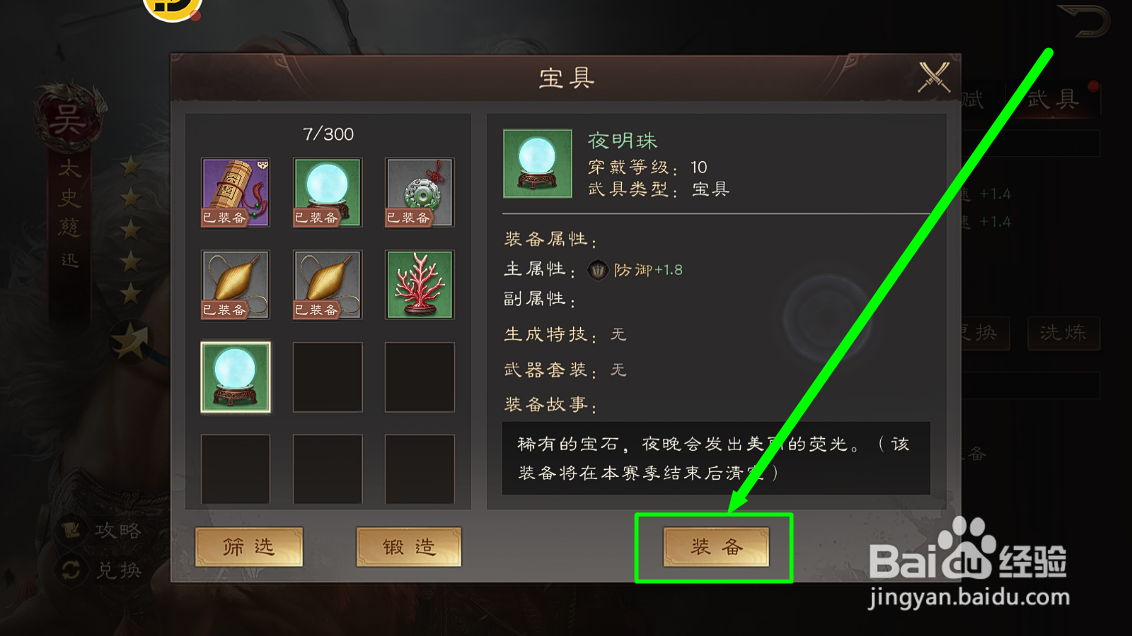This screenshot has width=1132, height=636.
Task: Click the 装备 equip button
Action: click(x=715, y=546)
